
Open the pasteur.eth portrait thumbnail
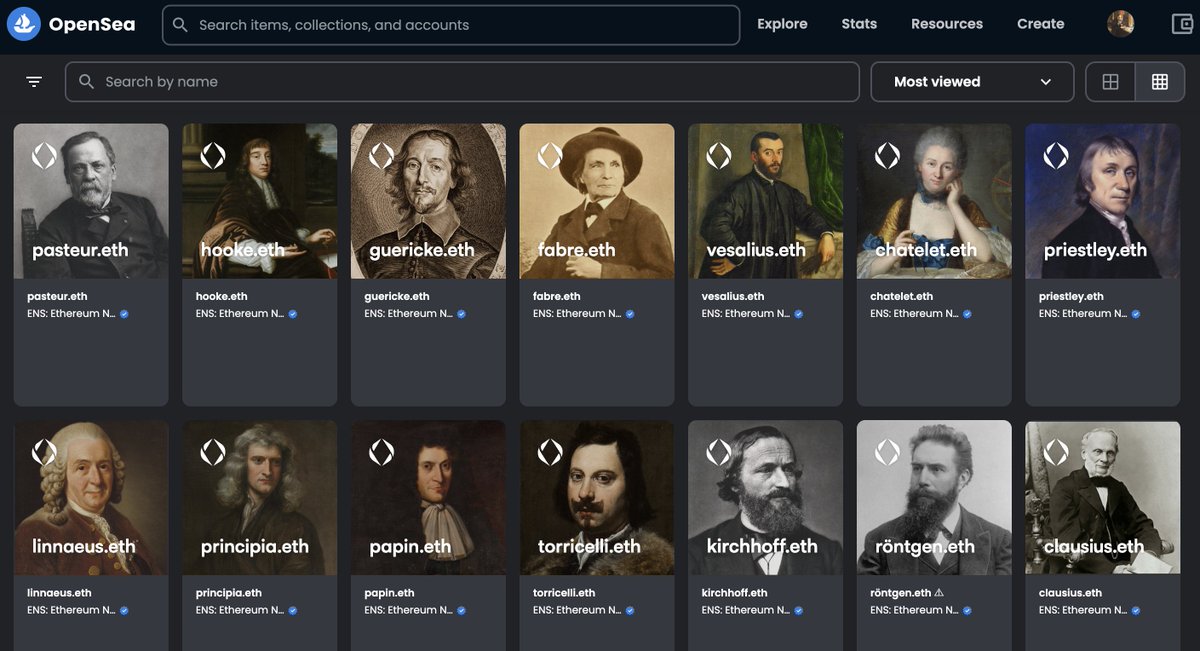[91, 201]
